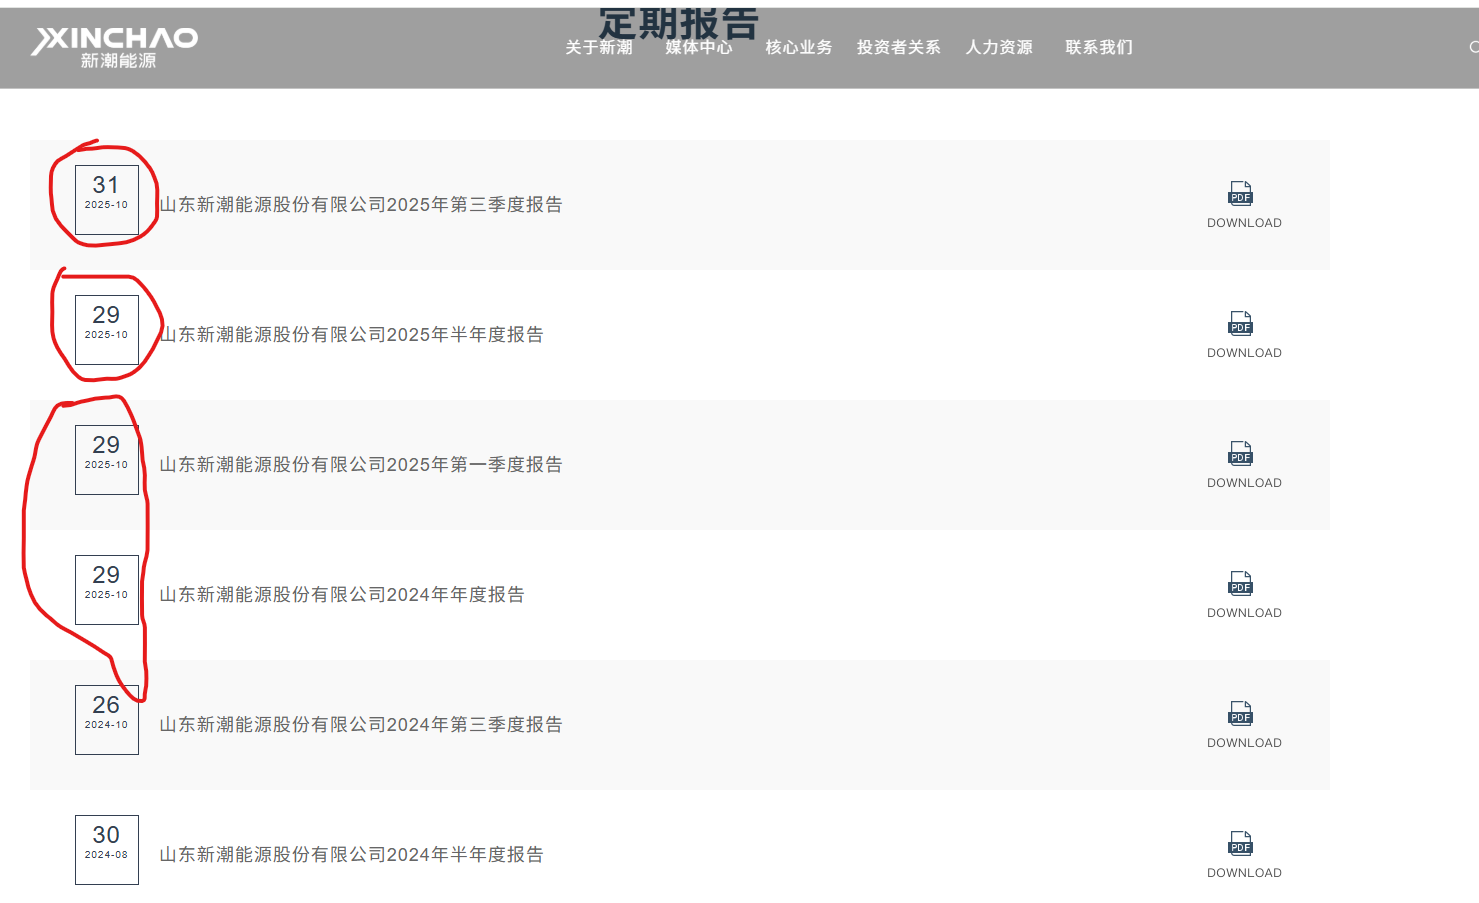
Task: Open 山东新潮能源股份有限公司2025年半年度报告 title
Action: pos(351,334)
